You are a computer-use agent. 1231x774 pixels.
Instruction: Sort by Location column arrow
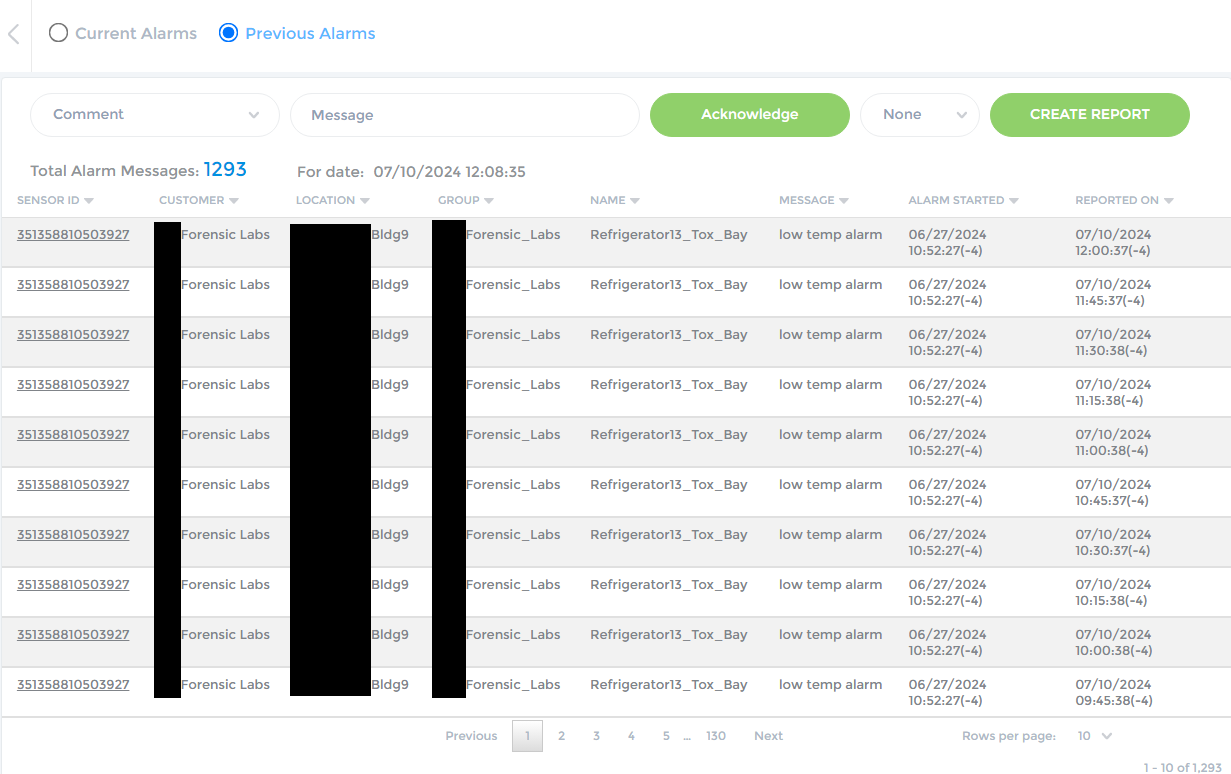[x=365, y=201]
